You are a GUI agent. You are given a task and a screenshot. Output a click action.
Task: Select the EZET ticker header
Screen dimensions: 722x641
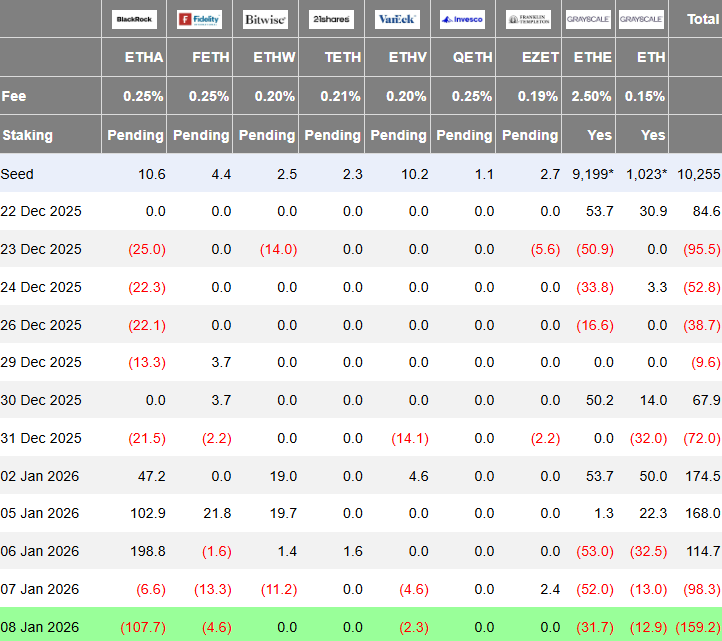coord(541,57)
